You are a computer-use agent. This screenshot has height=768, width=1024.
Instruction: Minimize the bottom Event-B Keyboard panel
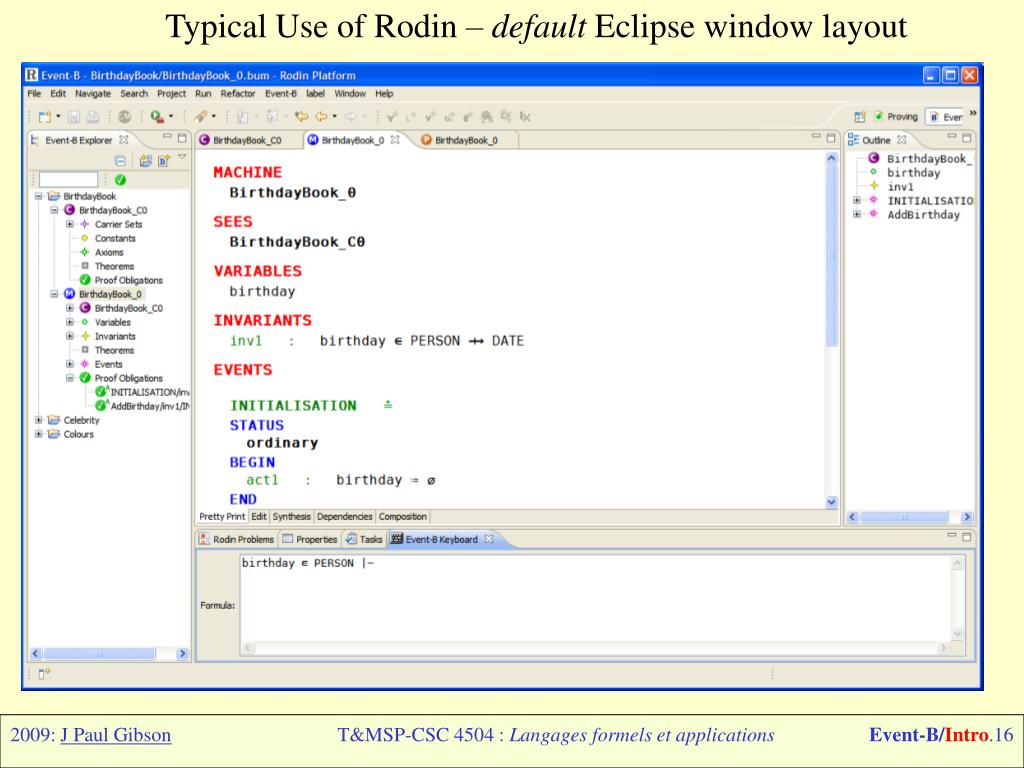click(x=952, y=535)
